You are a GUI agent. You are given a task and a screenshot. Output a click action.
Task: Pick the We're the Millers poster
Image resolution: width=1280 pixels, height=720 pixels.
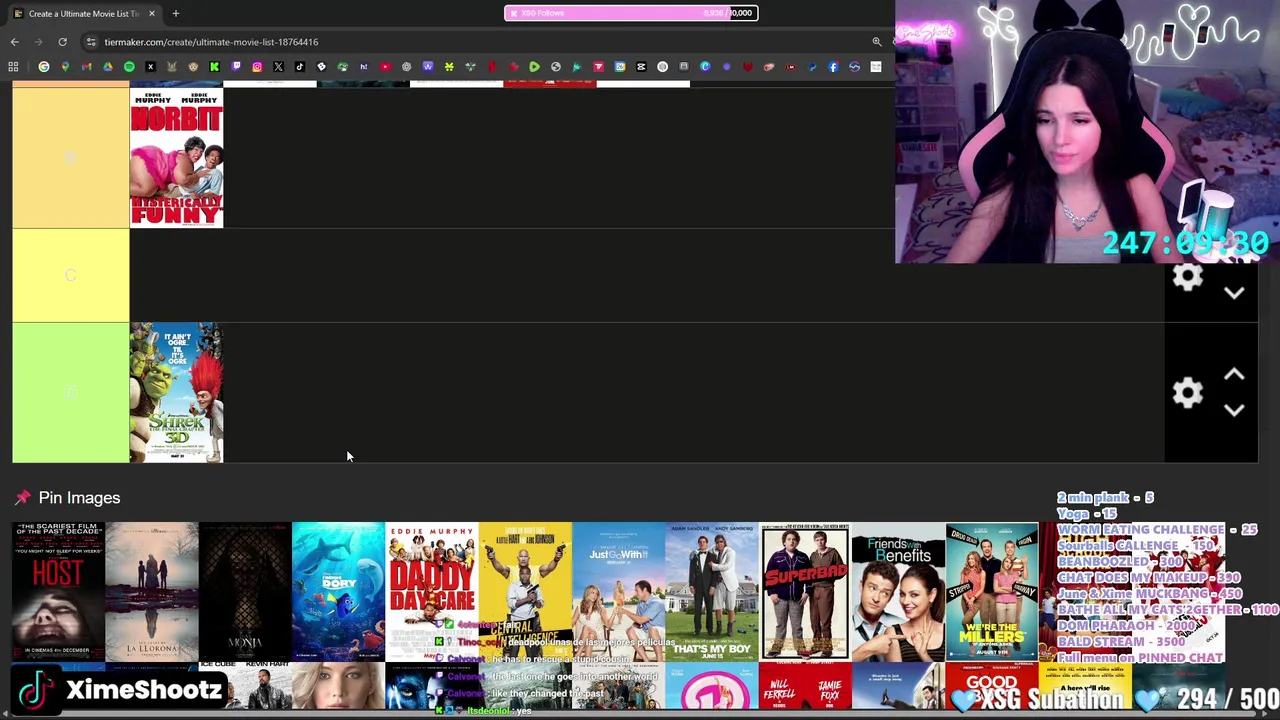pyautogui.click(x=992, y=592)
